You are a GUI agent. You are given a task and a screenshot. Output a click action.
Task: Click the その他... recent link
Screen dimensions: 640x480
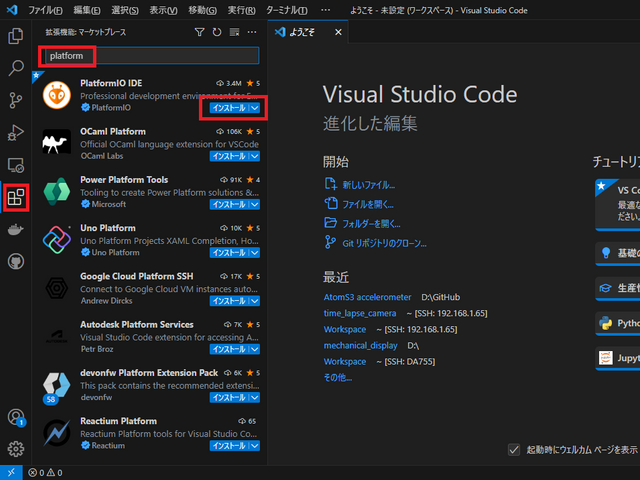[x=338, y=378]
